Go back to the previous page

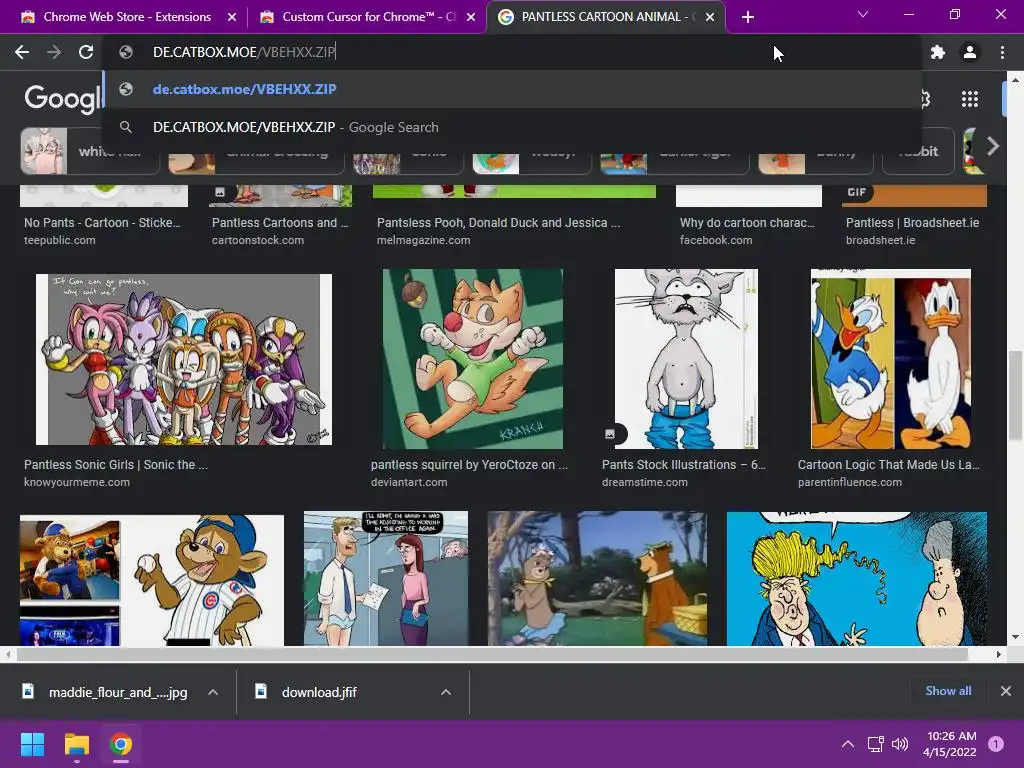[x=22, y=52]
